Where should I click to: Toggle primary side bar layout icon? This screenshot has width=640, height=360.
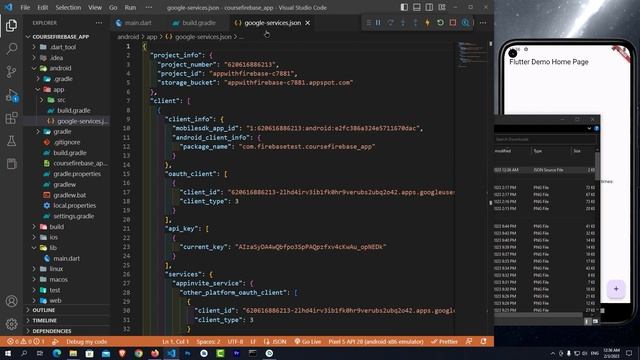point(404,7)
